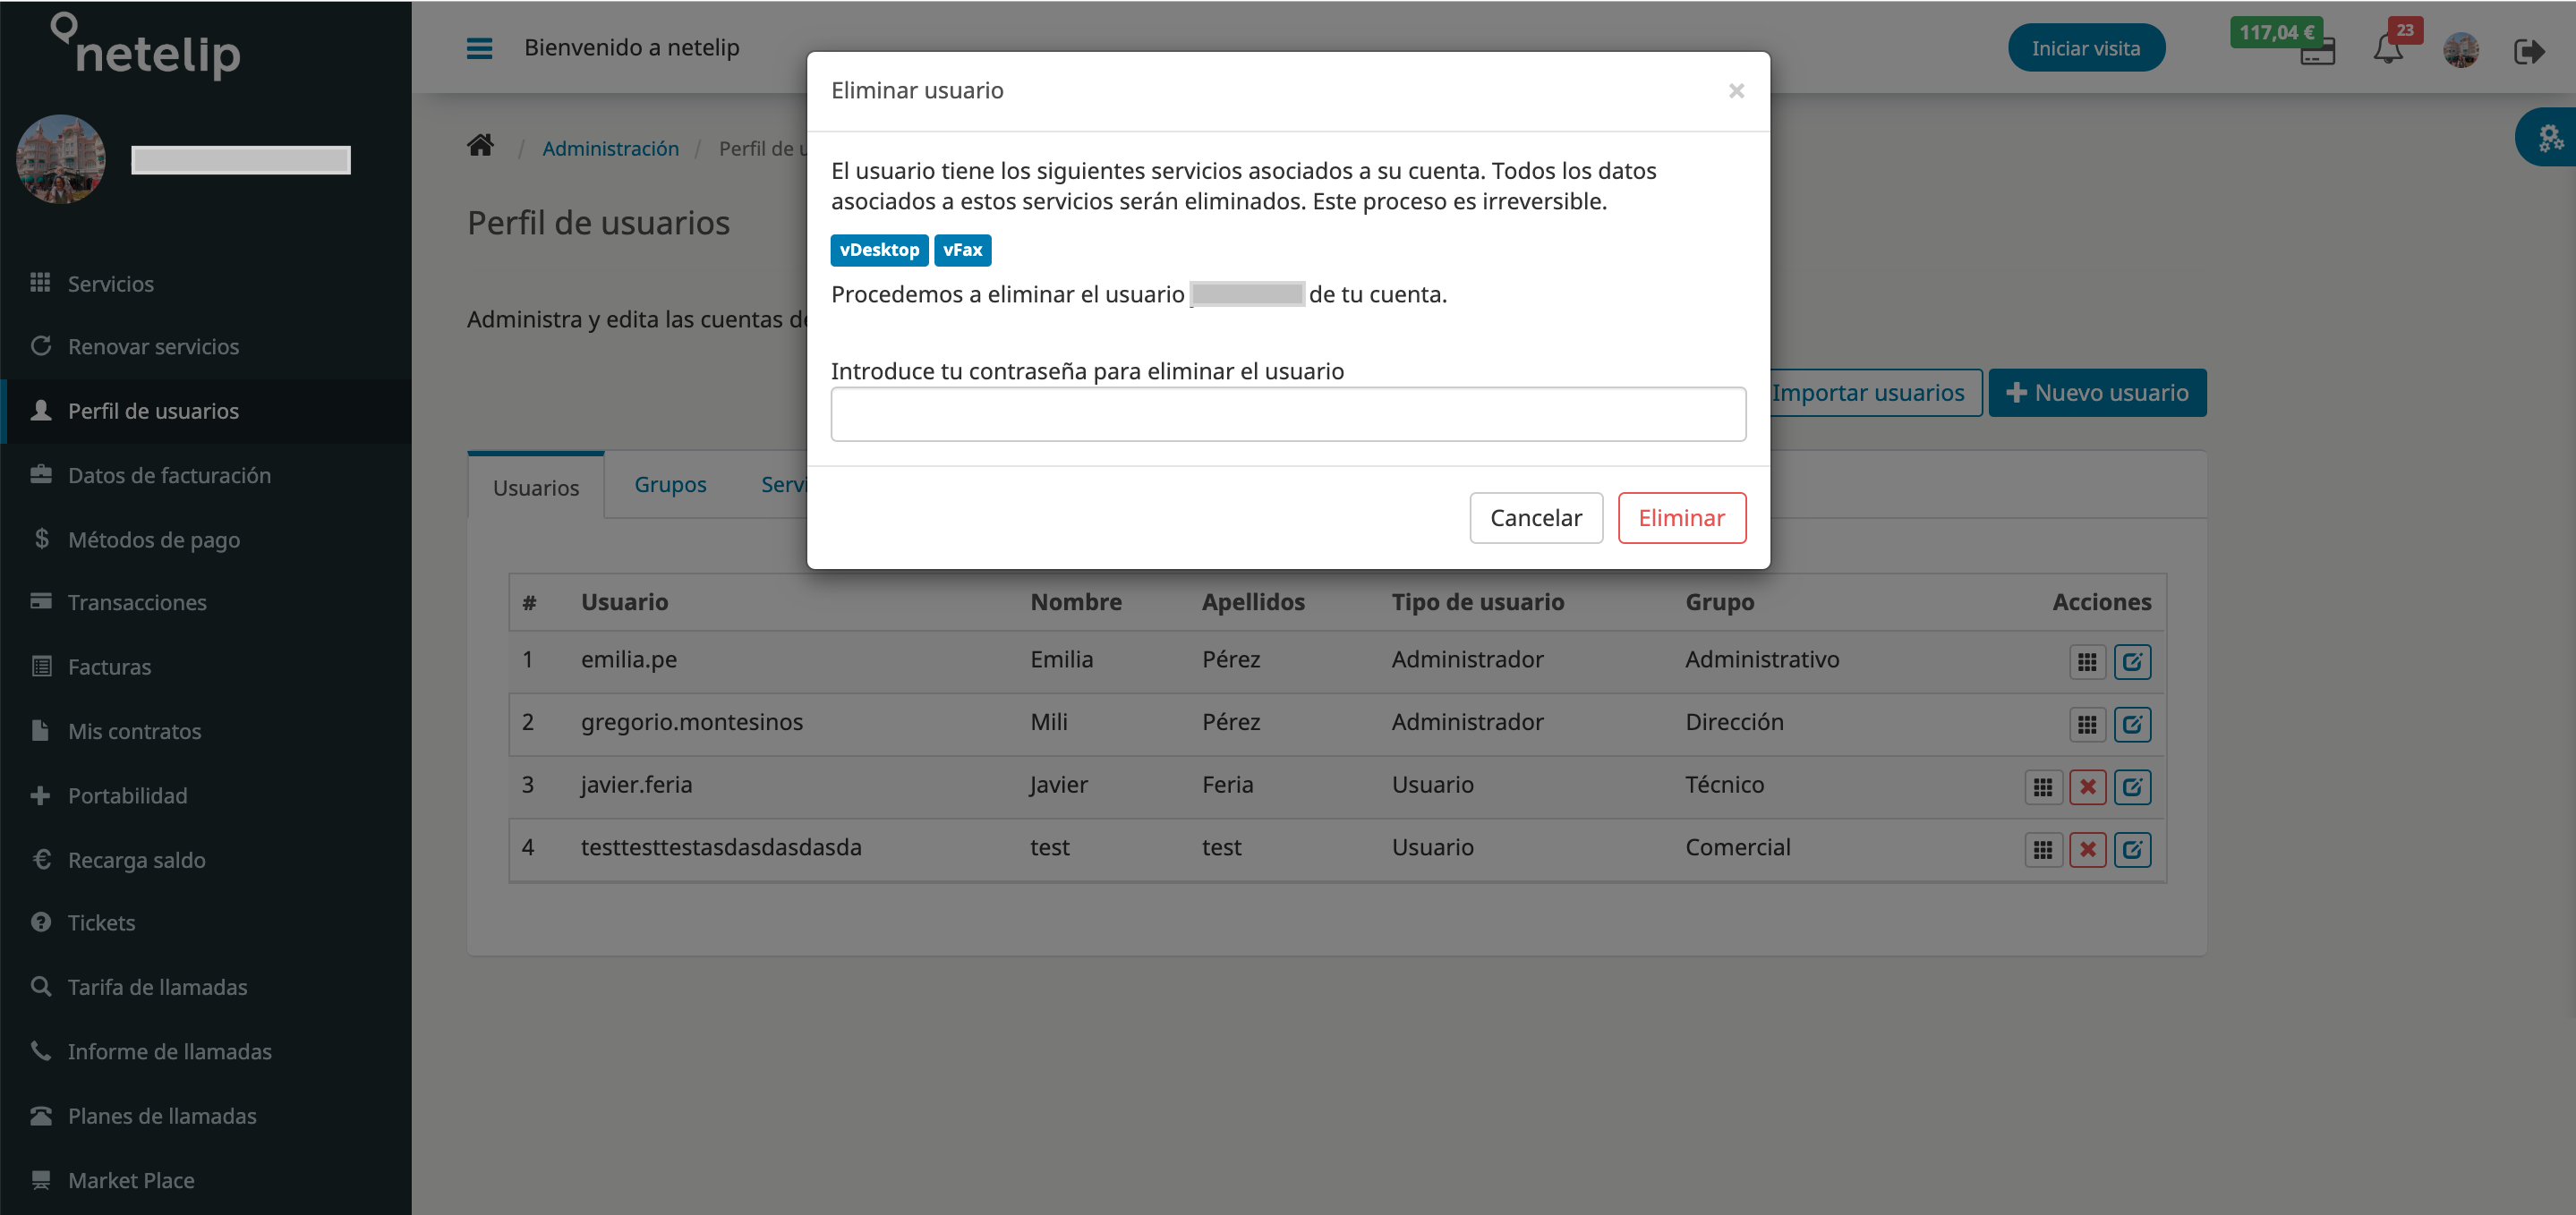
Task: Open the user avatar in top bar
Action: click(2460, 50)
